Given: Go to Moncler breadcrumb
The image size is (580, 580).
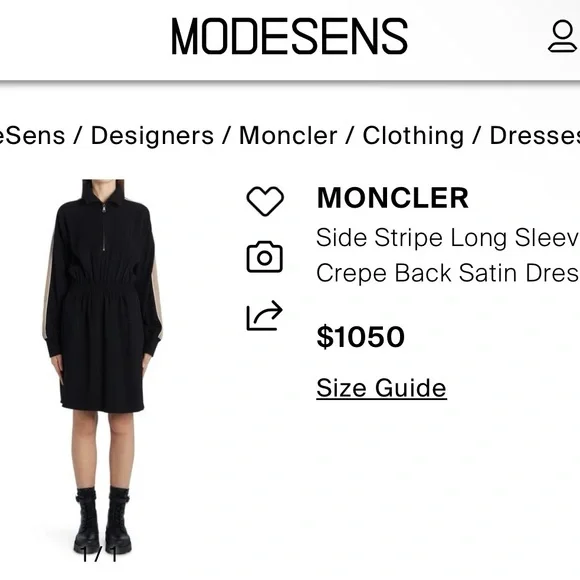Looking at the screenshot, I should point(288,135).
